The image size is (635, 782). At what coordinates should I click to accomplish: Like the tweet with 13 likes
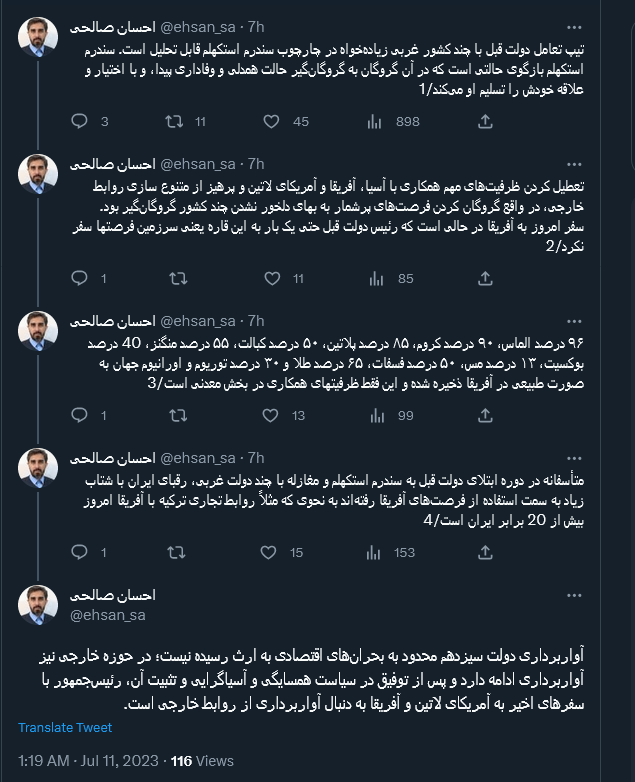point(273,415)
